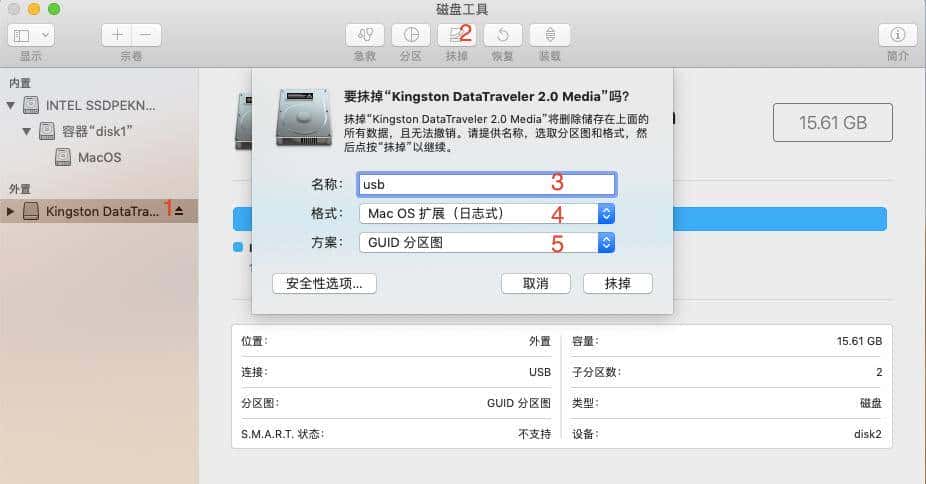
Task: Click the green zoom window button
Action: [54, 9]
